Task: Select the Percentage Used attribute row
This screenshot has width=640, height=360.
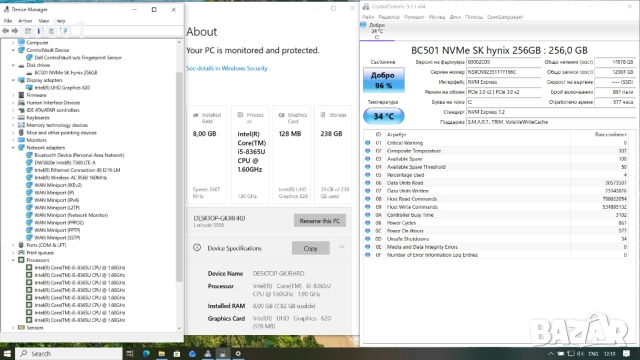Action: click(496, 175)
